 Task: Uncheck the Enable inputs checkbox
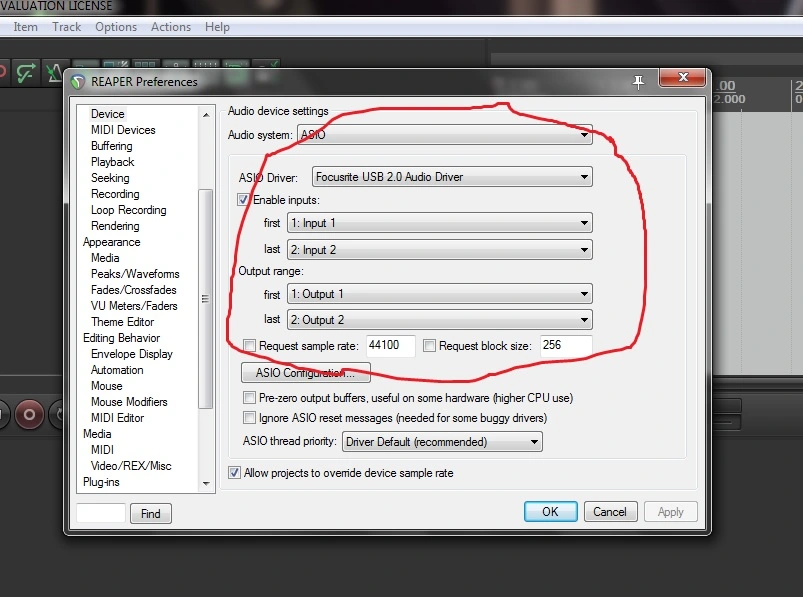[243, 200]
